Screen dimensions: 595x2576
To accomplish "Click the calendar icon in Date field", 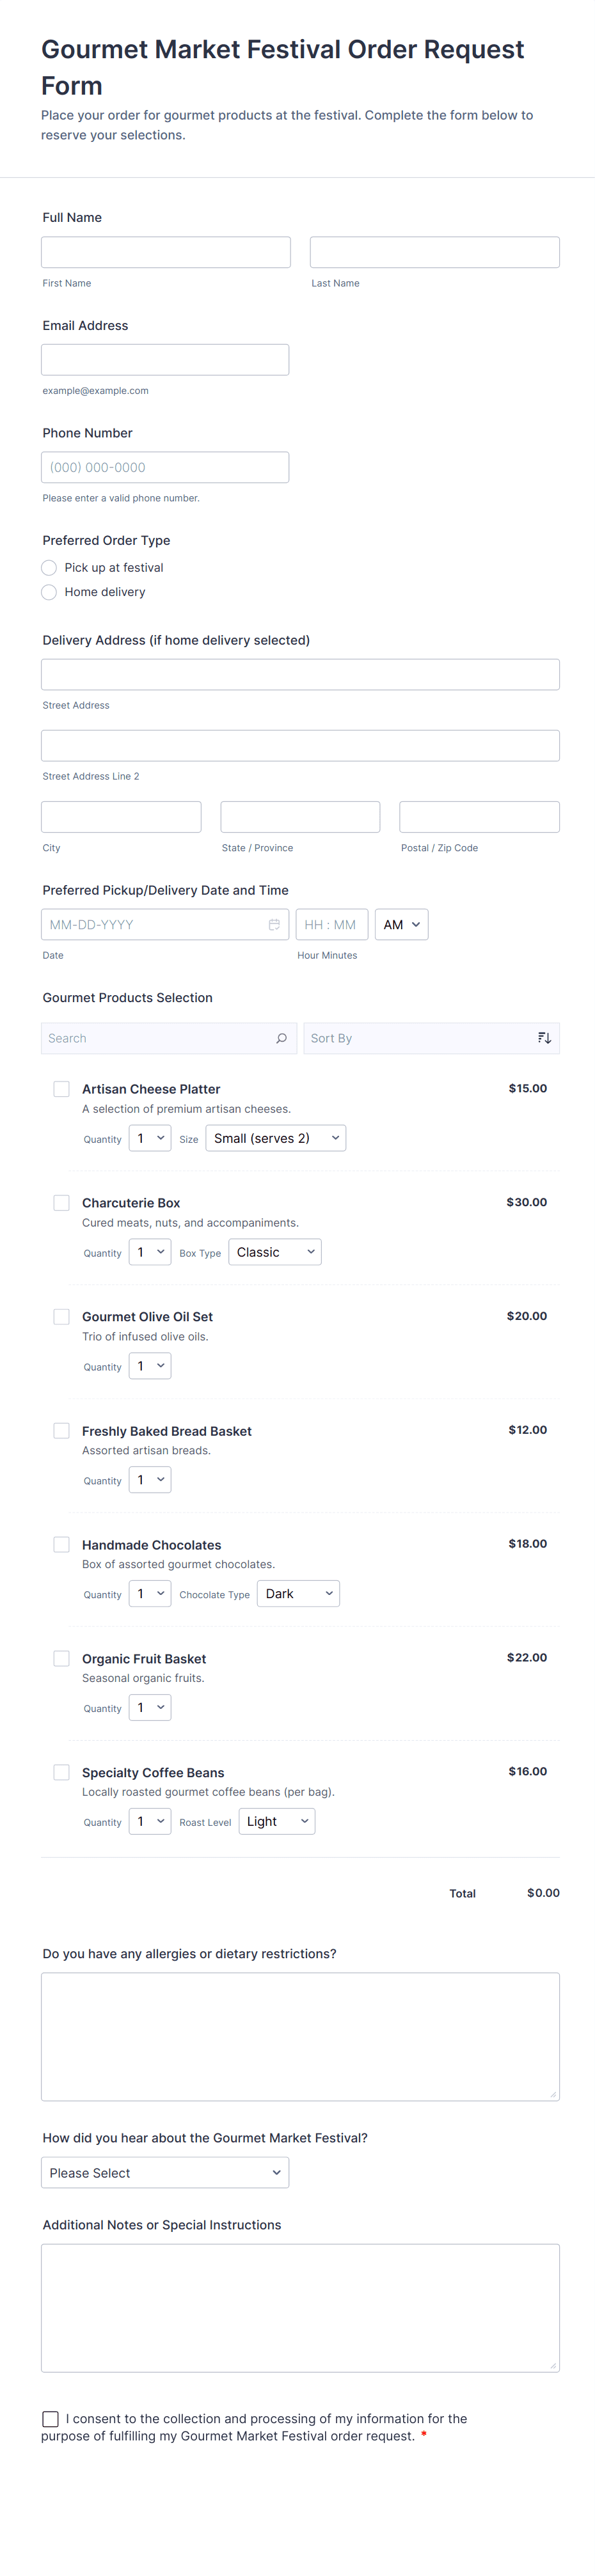I will pos(274,925).
